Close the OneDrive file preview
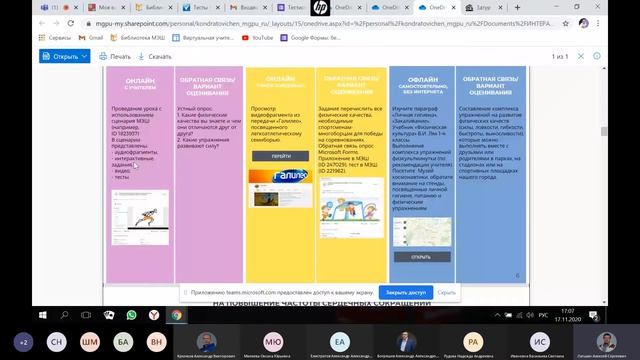The height and width of the screenshot is (360, 640). 580,56
